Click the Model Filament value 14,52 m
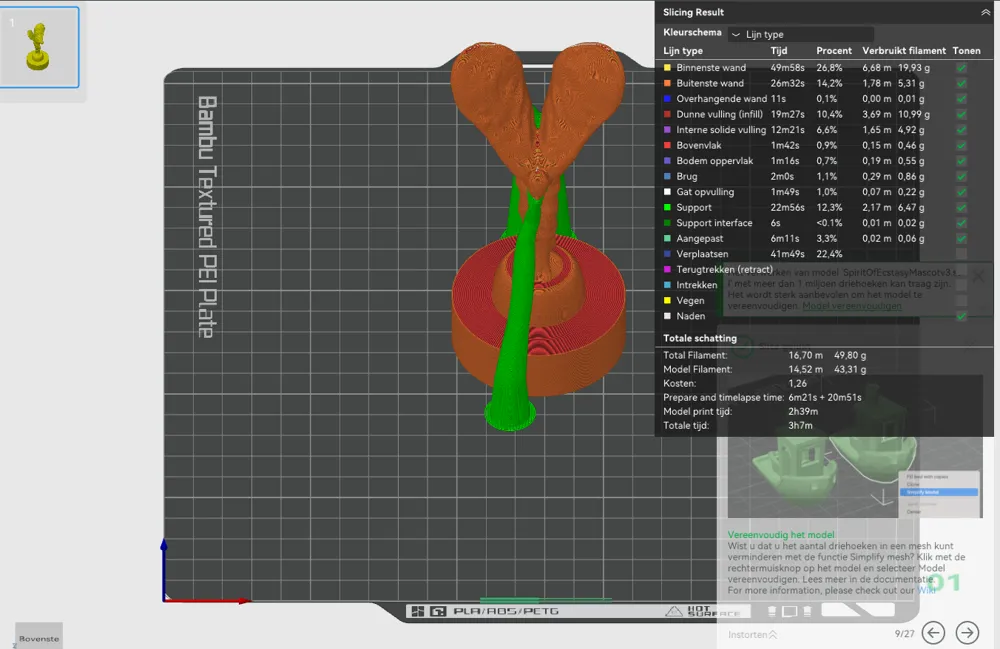Viewport: 1000px width, 649px height. [805, 369]
